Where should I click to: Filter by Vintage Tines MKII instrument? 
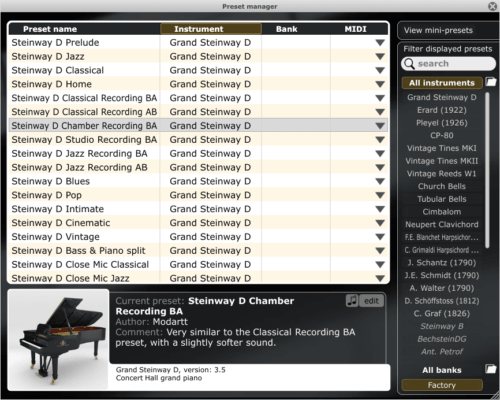pos(442,161)
